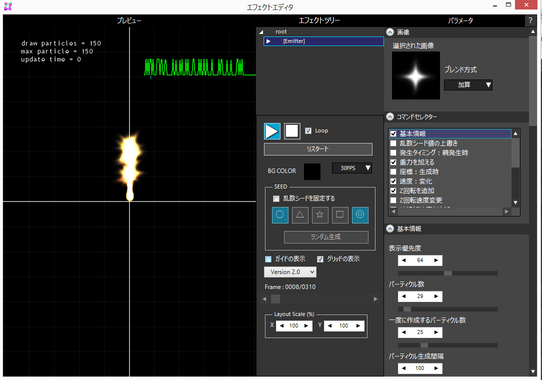542x380 pixels.
Task: Click the 一度に作成するパーティクル数 slider handle
Action: coord(424,345)
